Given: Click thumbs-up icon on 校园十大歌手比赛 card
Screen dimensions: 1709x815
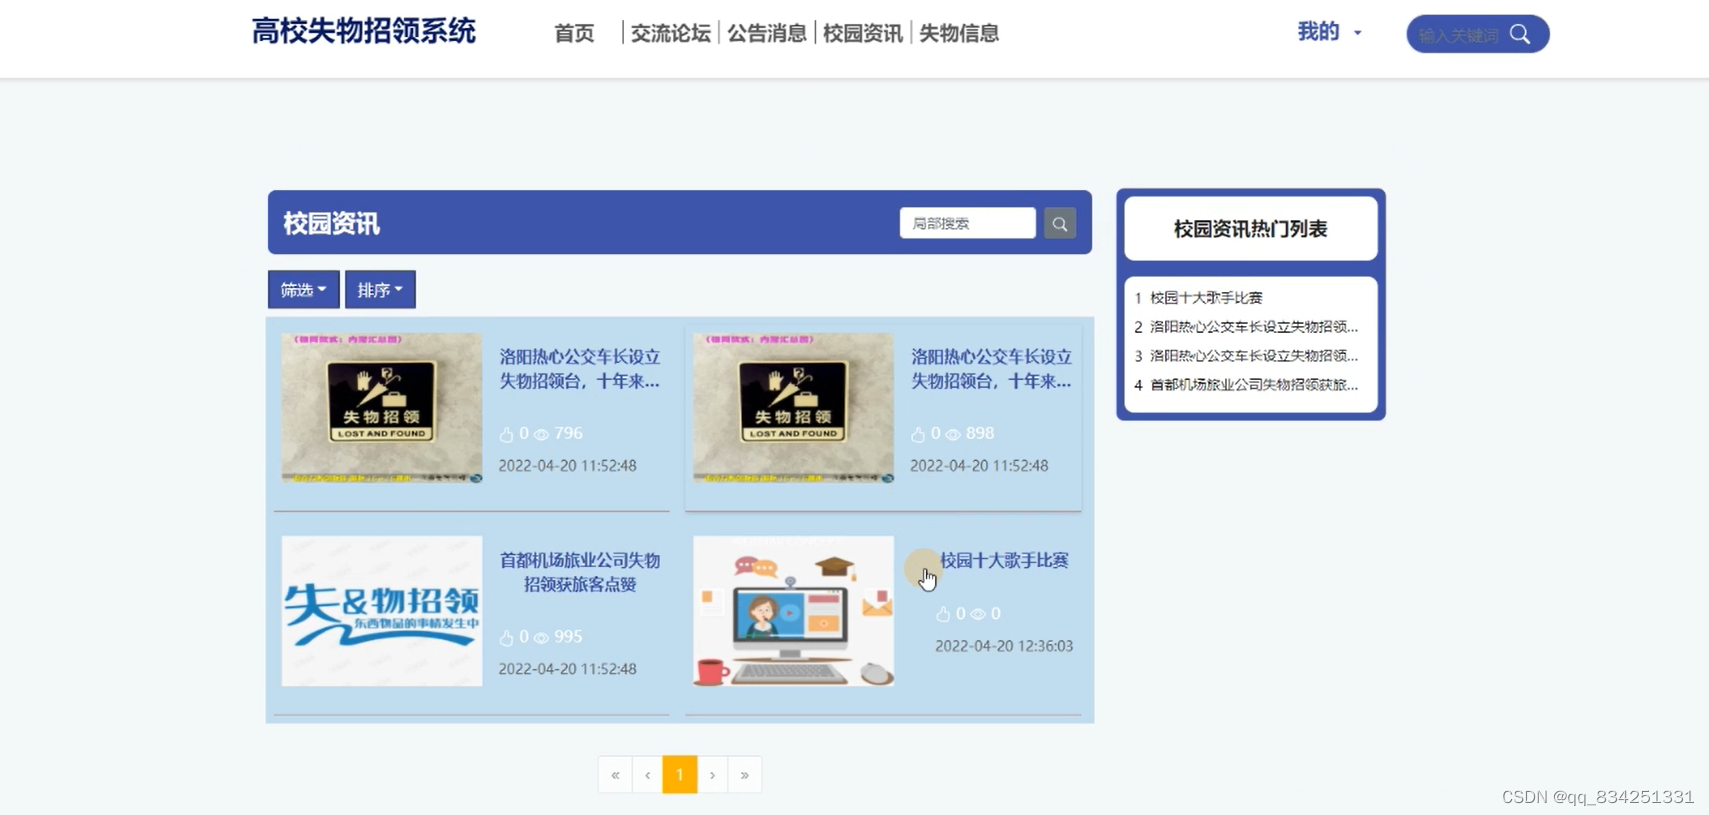Looking at the screenshot, I should tap(943, 614).
